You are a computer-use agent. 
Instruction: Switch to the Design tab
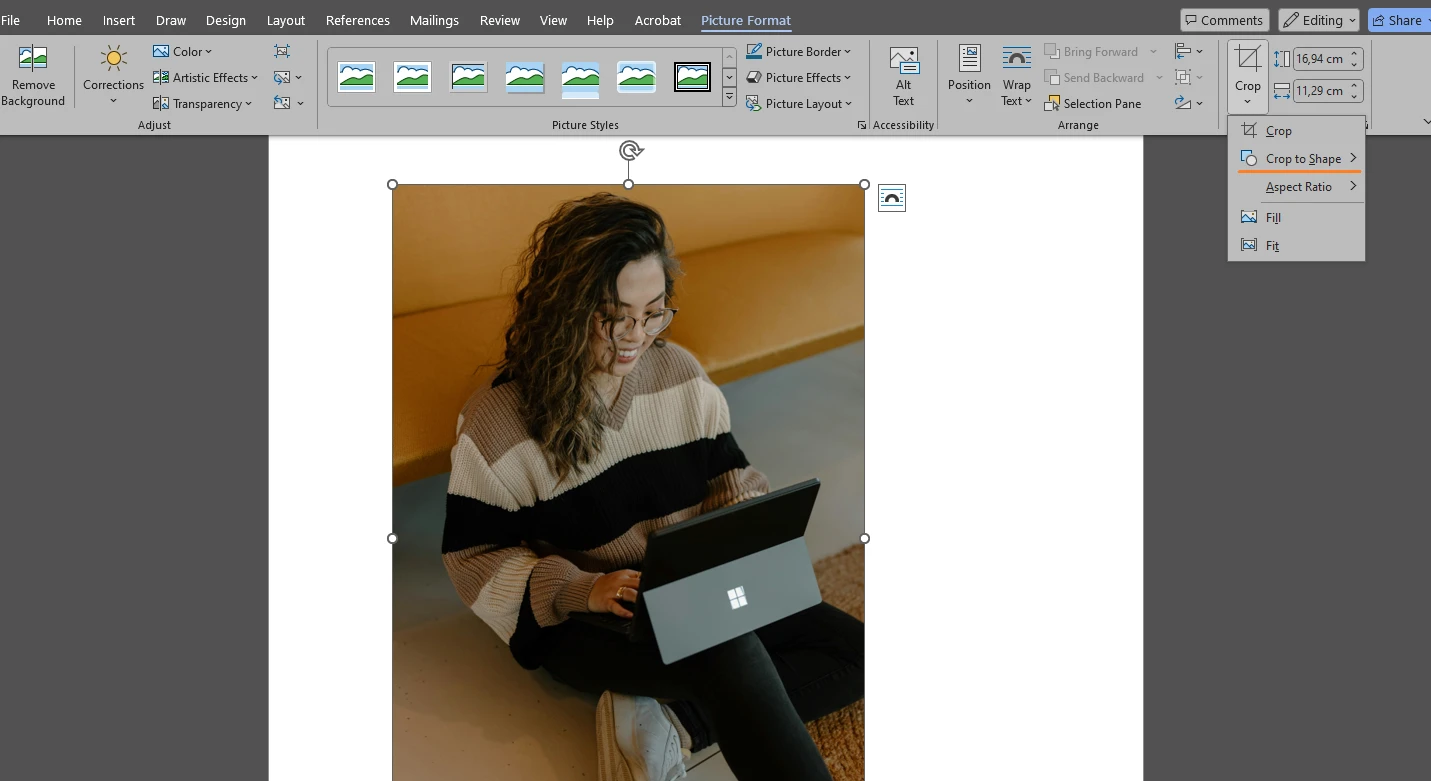pyautogui.click(x=225, y=20)
